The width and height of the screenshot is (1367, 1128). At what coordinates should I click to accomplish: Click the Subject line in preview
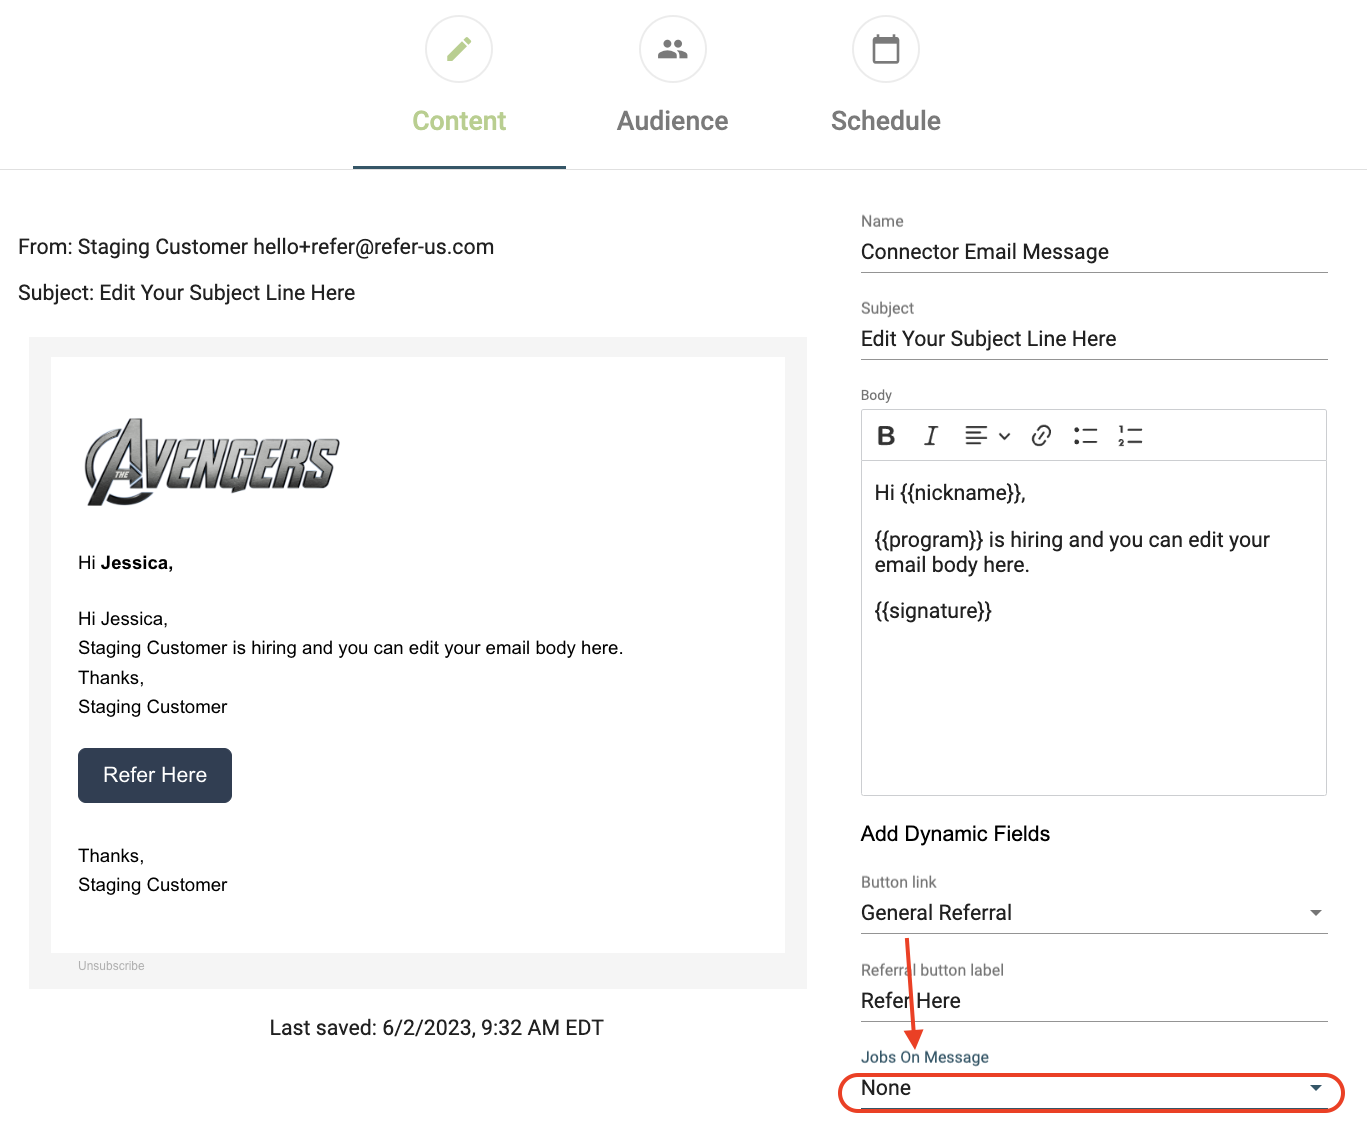pos(187,293)
